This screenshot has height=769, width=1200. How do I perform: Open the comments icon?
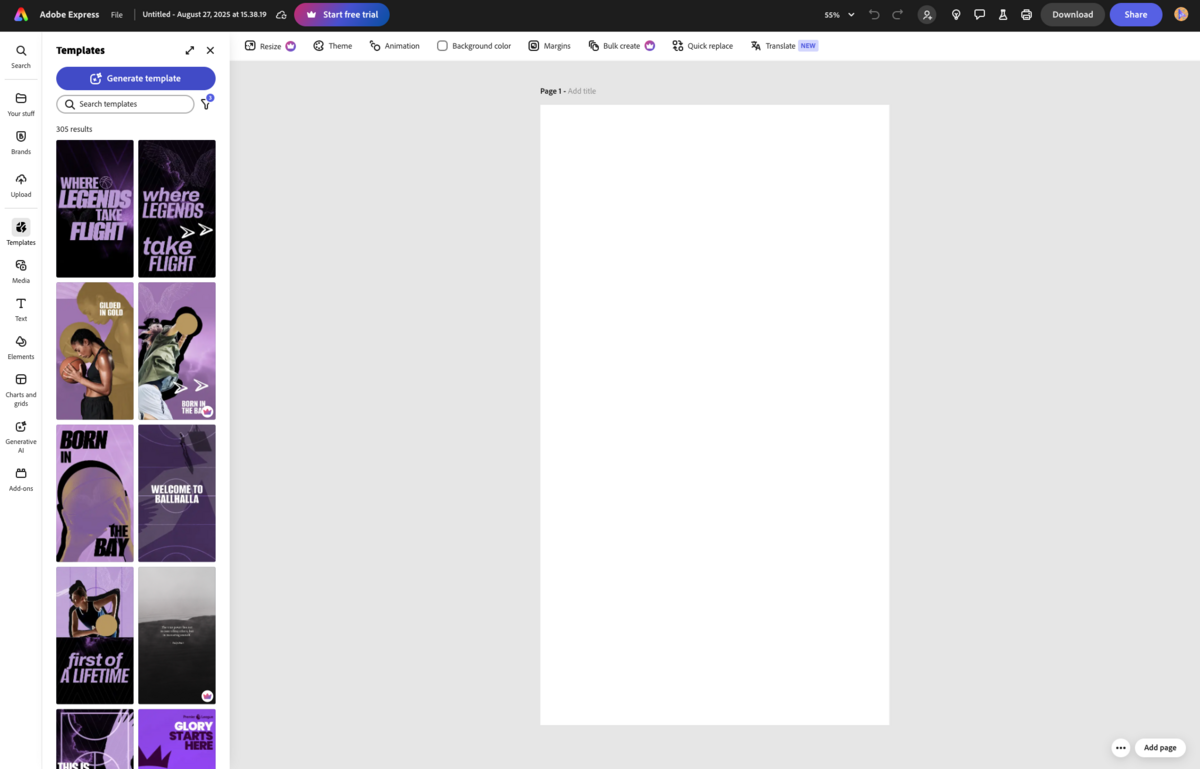click(979, 15)
